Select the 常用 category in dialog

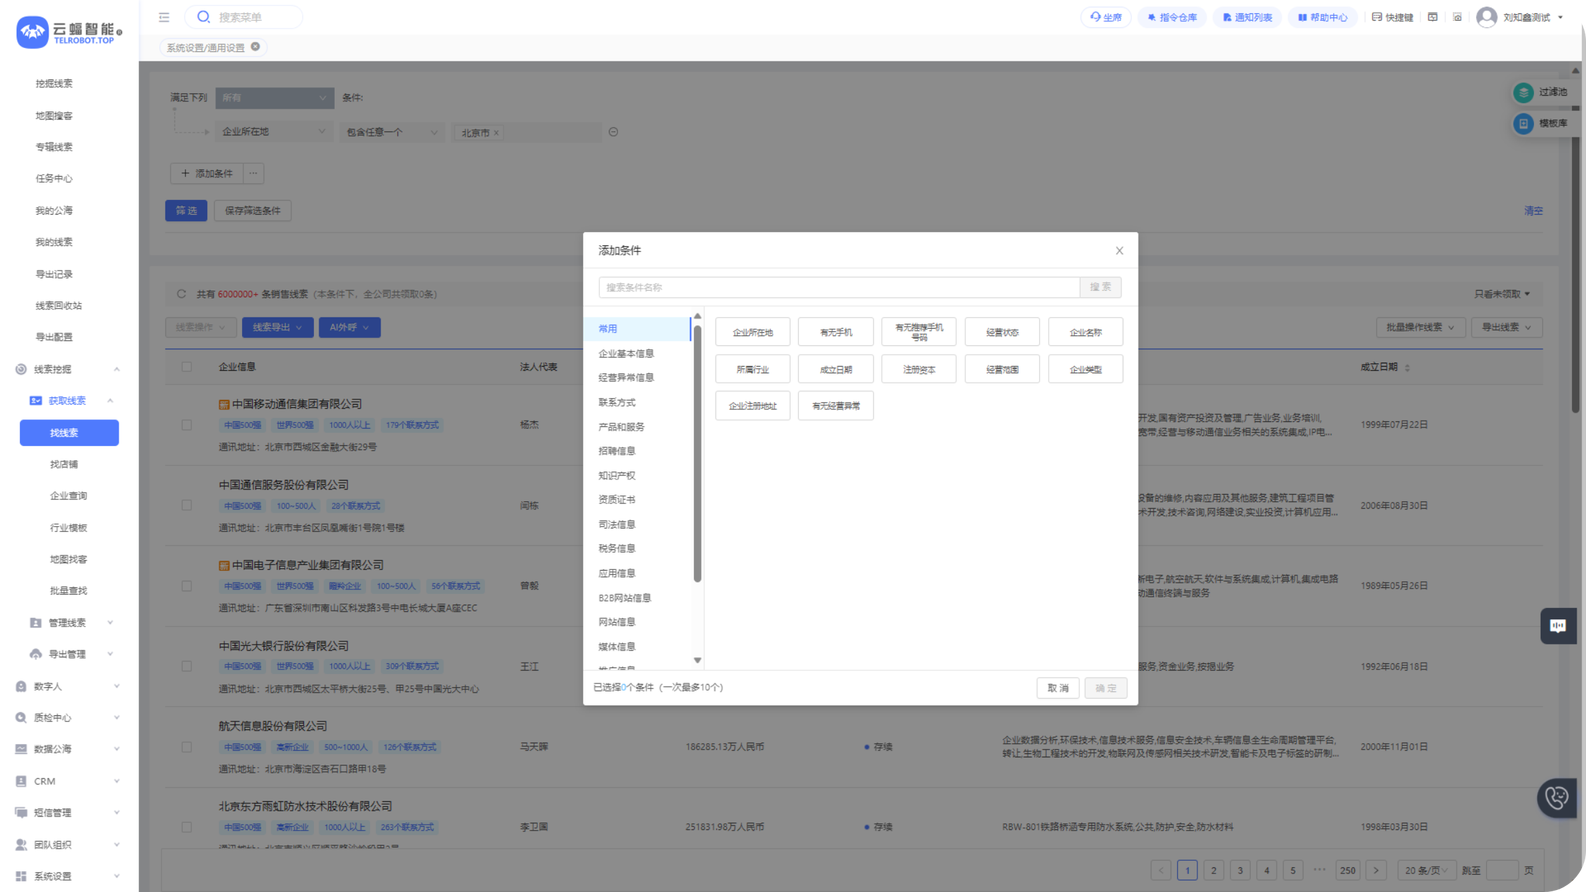pos(637,329)
